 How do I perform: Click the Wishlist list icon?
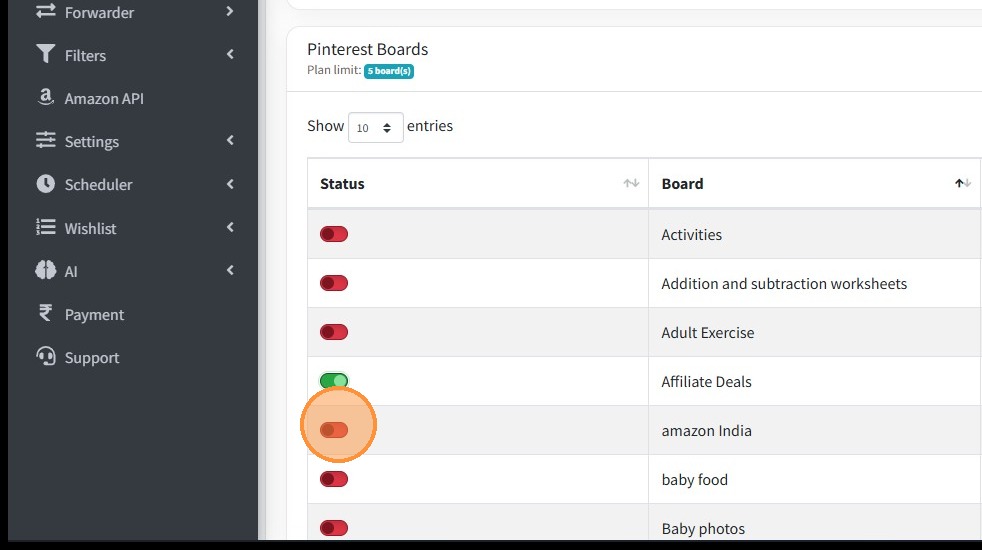pos(45,228)
